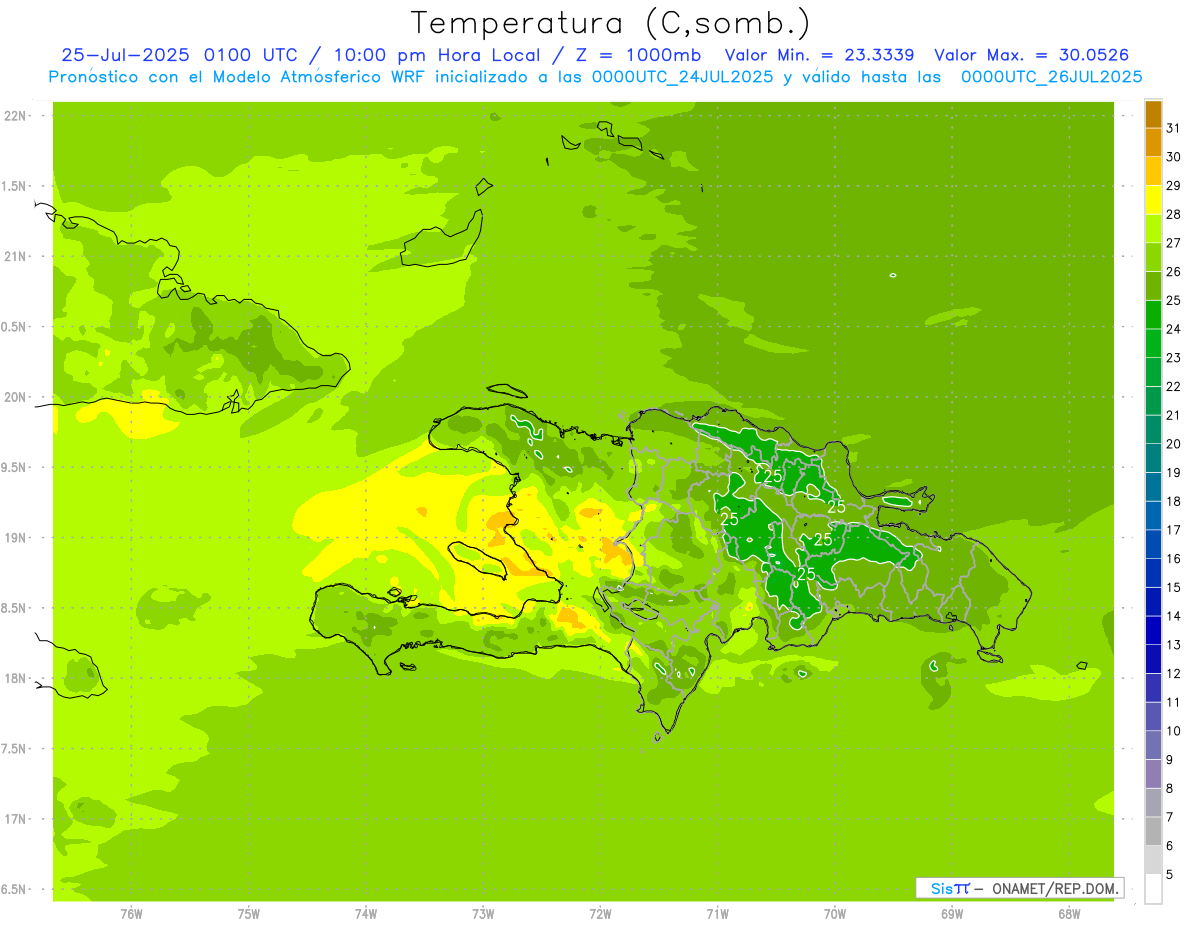1200x927 pixels.
Task: Click the gray legend swatch between 6 and 7
Action: [x=1153, y=831]
